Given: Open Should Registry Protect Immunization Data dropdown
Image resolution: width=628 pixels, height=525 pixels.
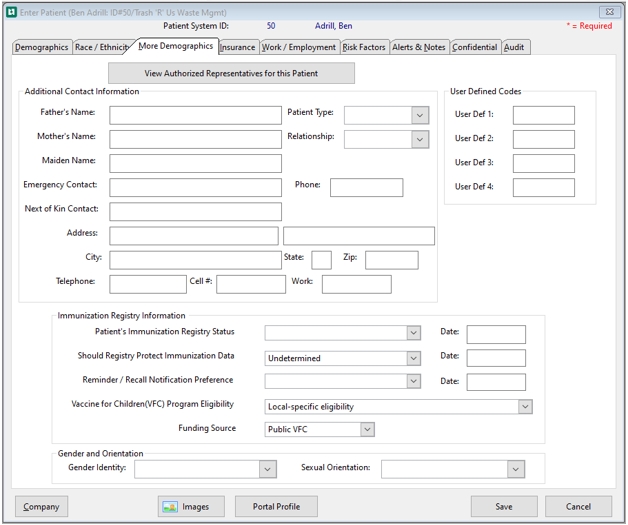Looking at the screenshot, I should point(413,358).
